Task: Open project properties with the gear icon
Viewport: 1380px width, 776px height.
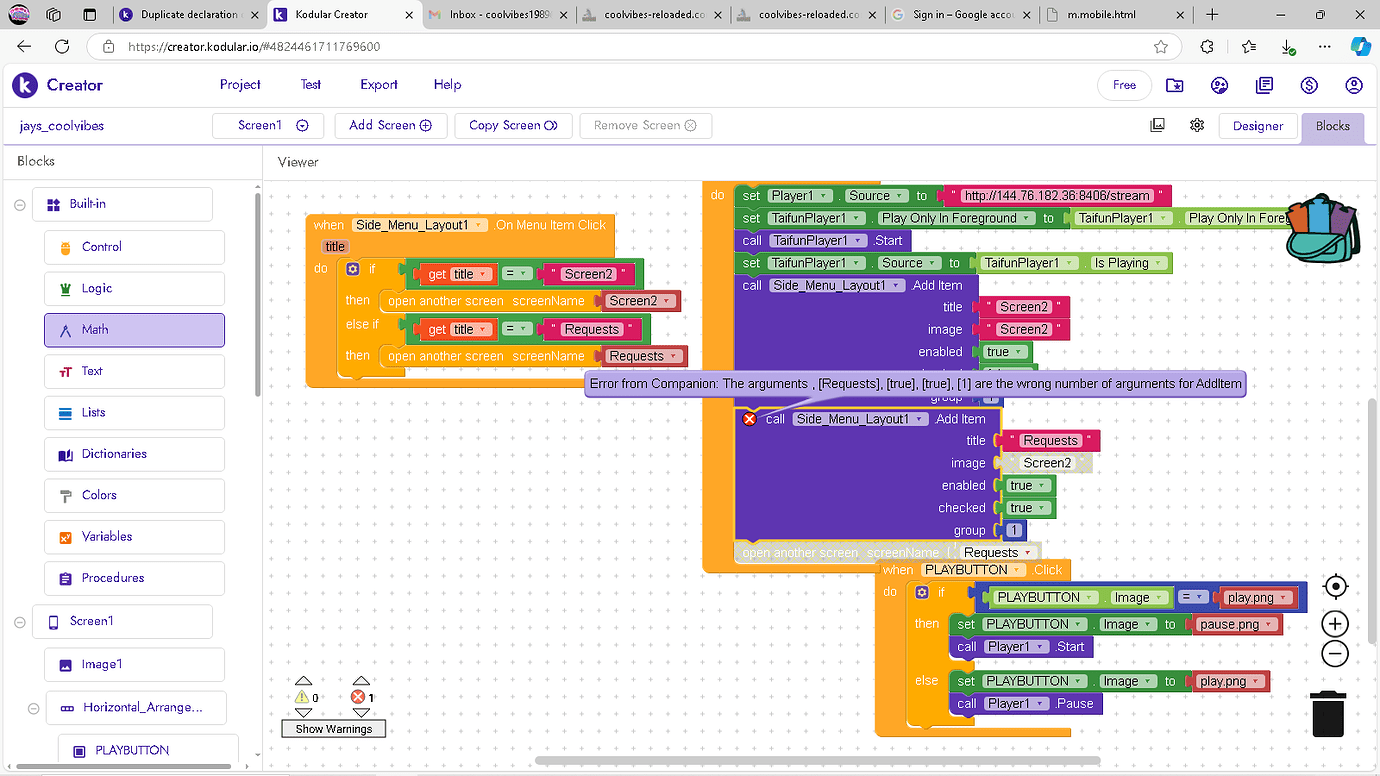Action: click(1197, 125)
